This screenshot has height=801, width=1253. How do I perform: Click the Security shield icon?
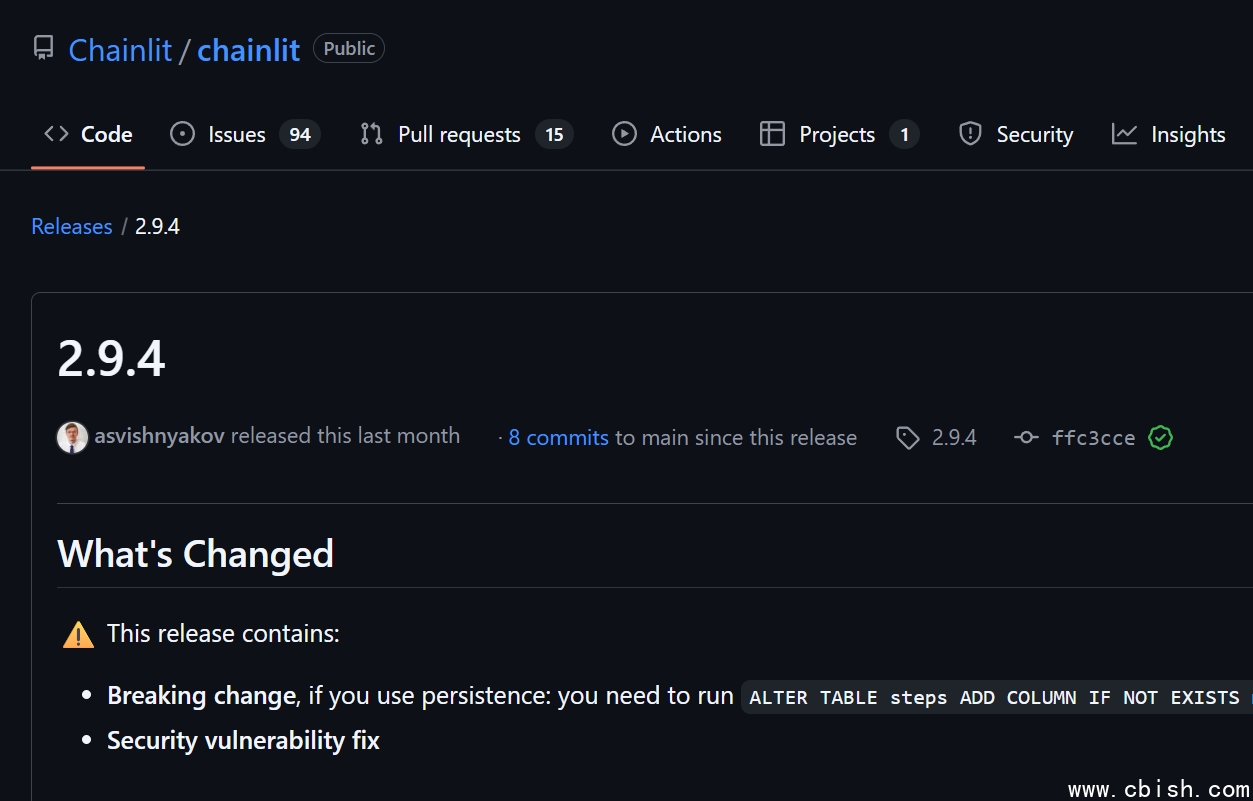[x=970, y=134]
